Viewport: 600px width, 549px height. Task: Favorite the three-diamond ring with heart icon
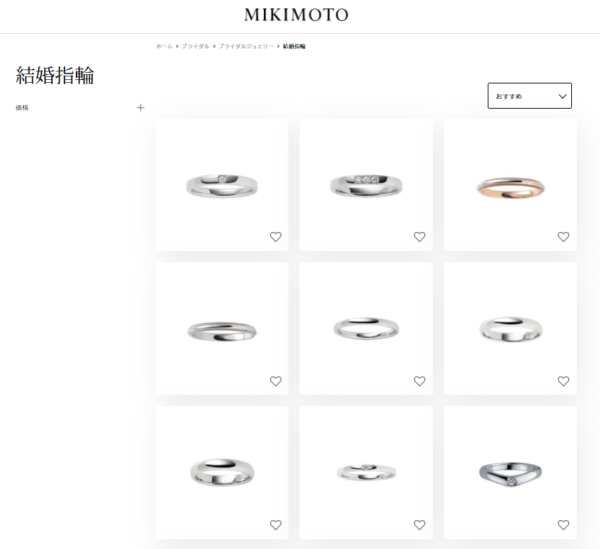[x=419, y=237]
